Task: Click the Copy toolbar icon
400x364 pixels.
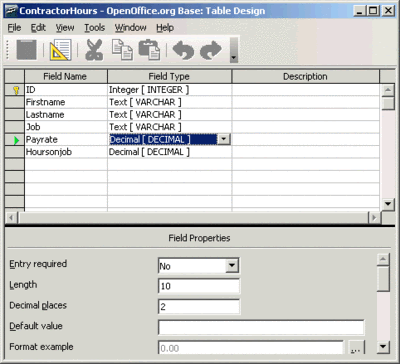Action: pos(122,50)
